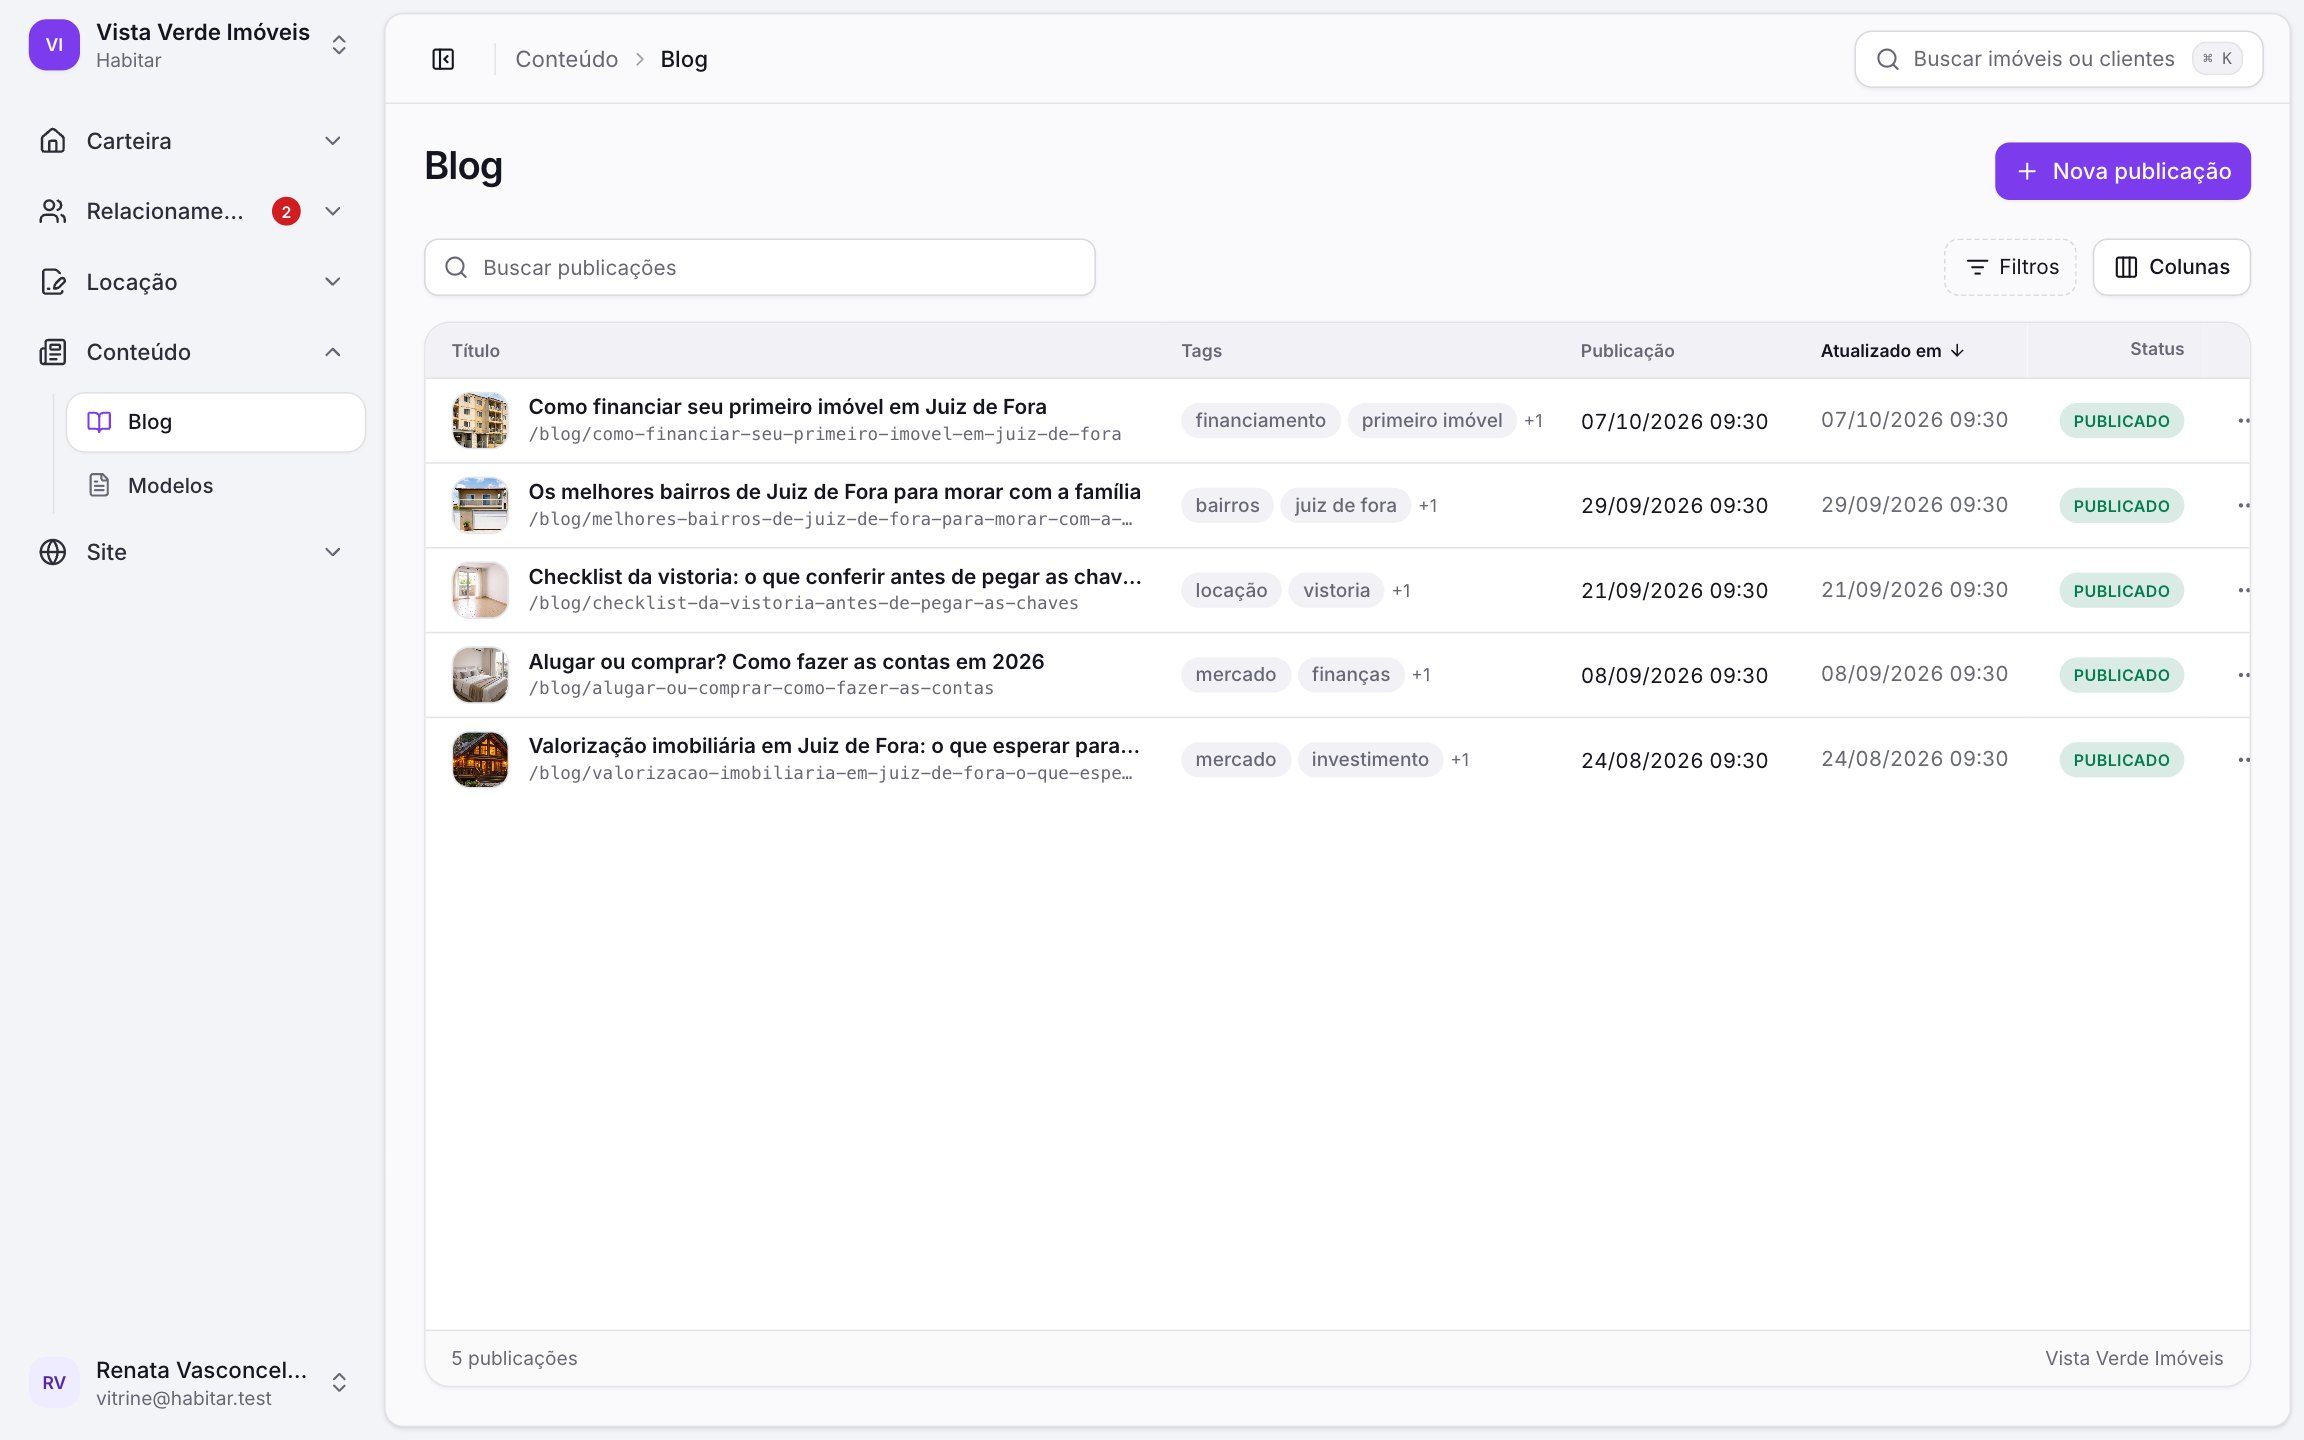Open the Modelos sidebar item
Viewport: 2304px width, 1440px height.
[x=216, y=485]
